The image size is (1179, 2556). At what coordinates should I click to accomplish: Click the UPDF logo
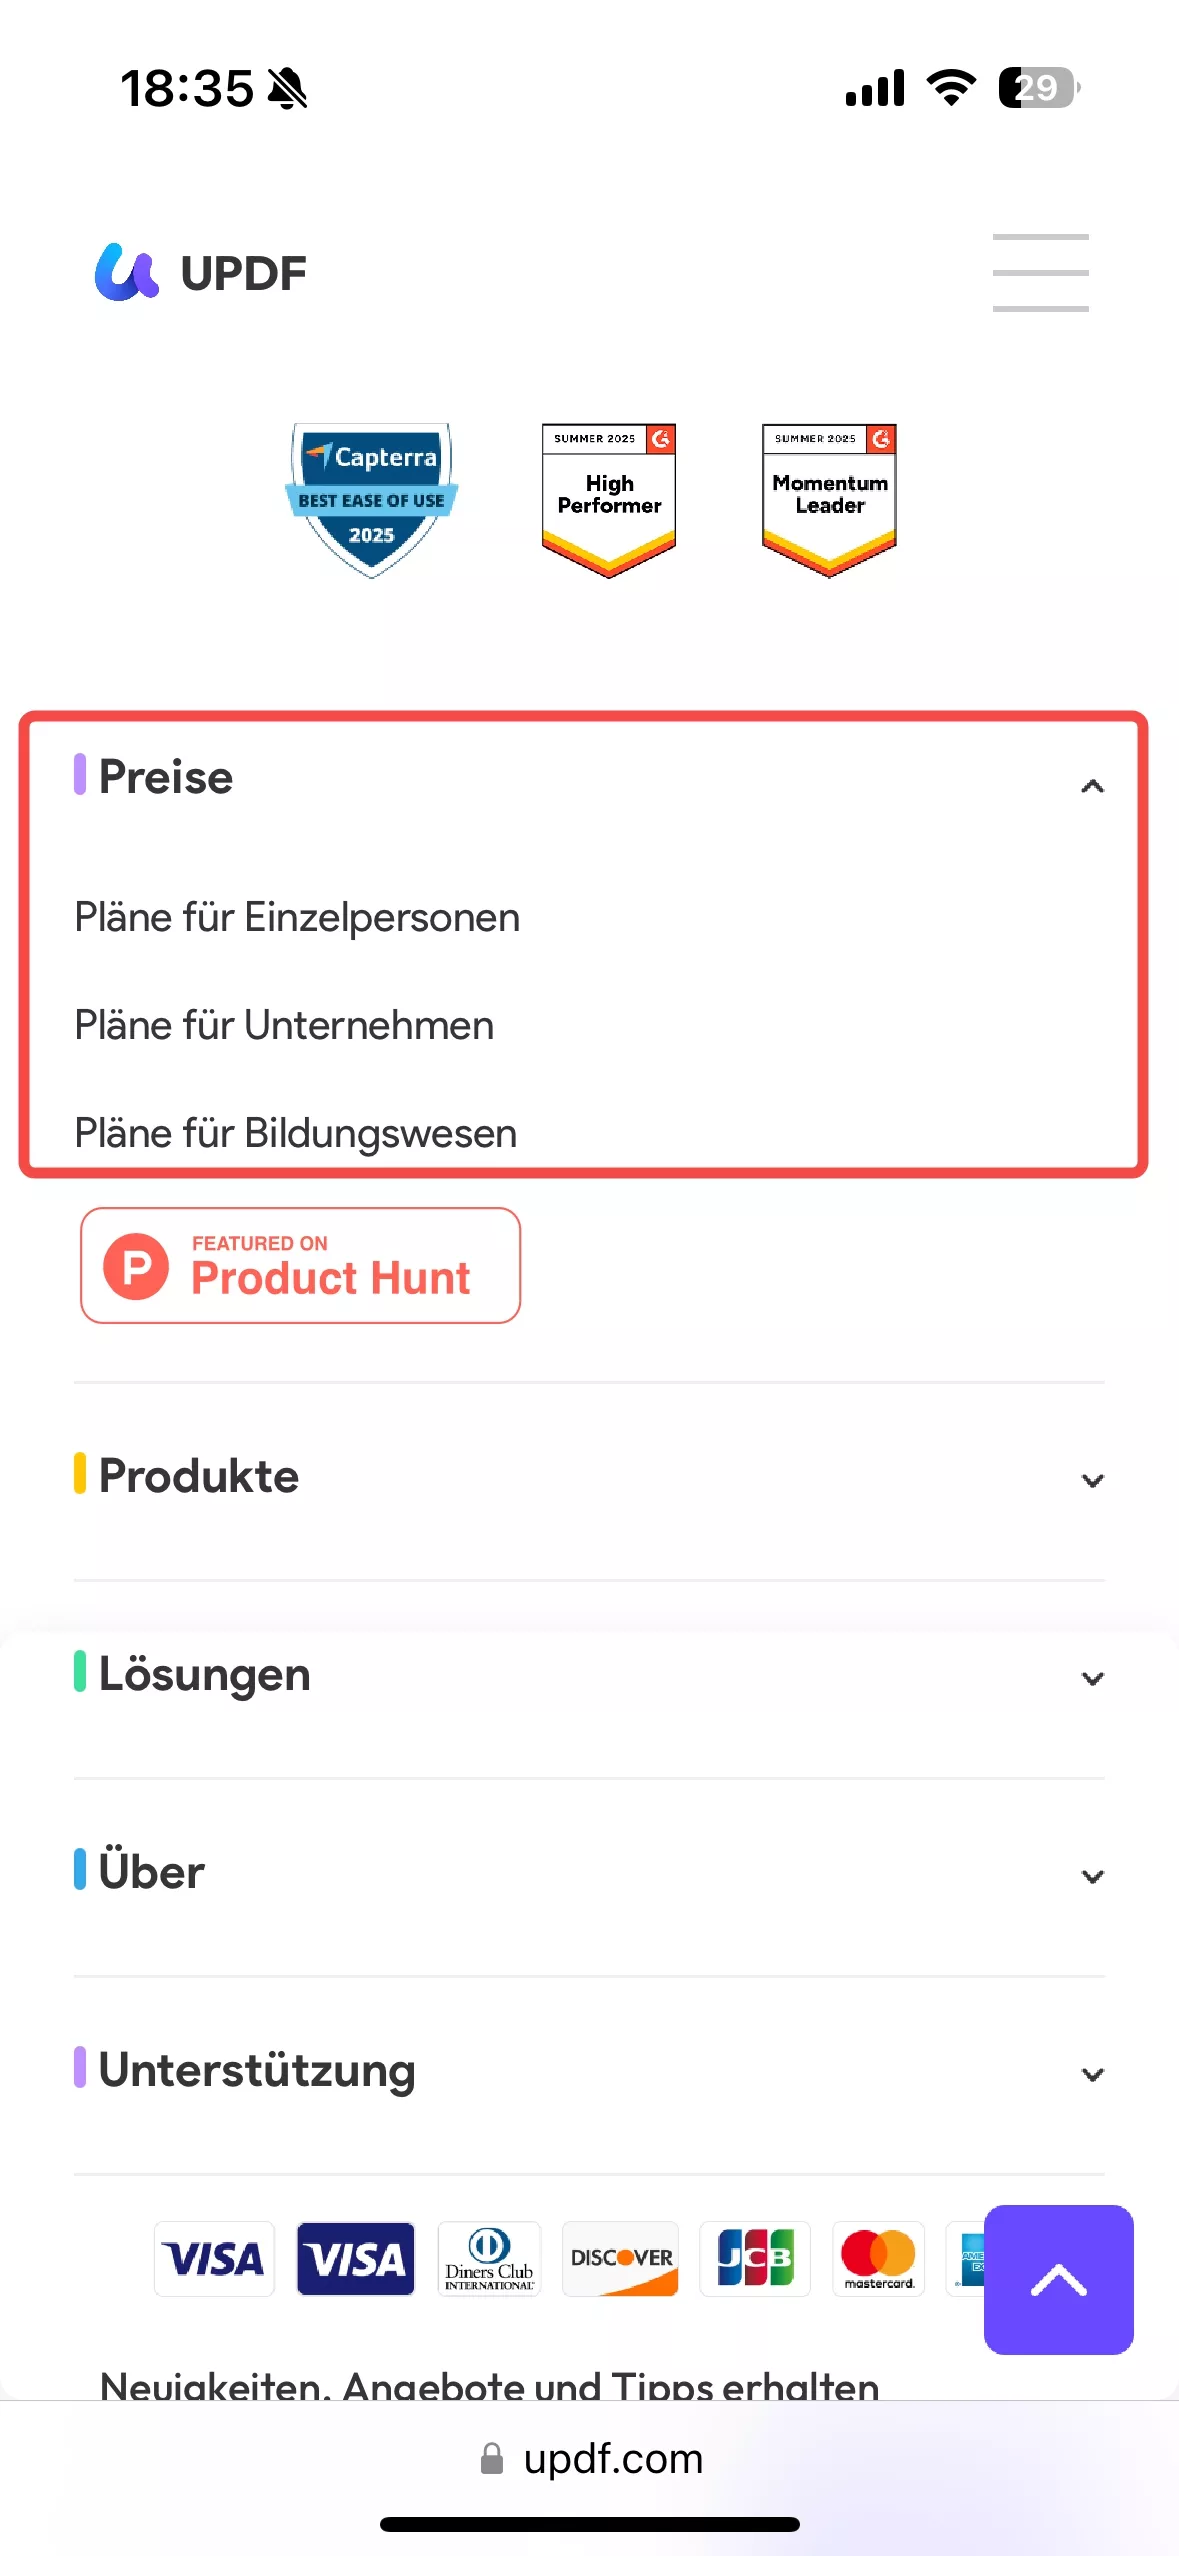pyautogui.click(x=200, y=272)
